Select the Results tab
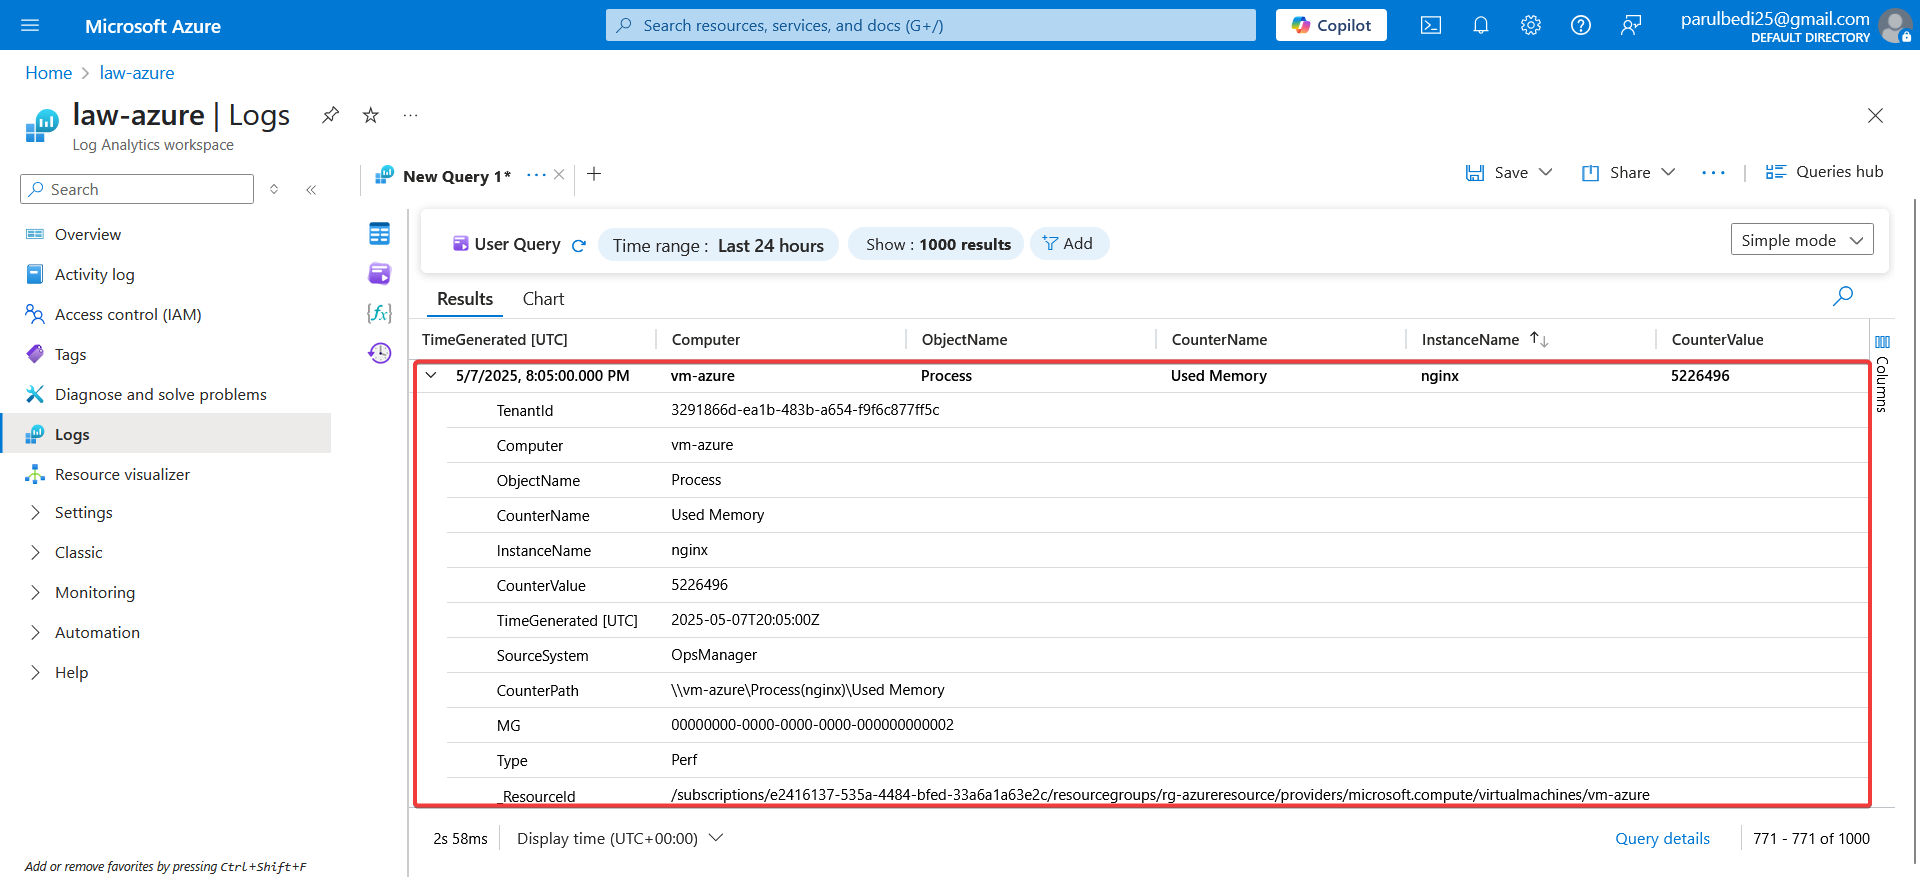 click(x=465, y=299)
